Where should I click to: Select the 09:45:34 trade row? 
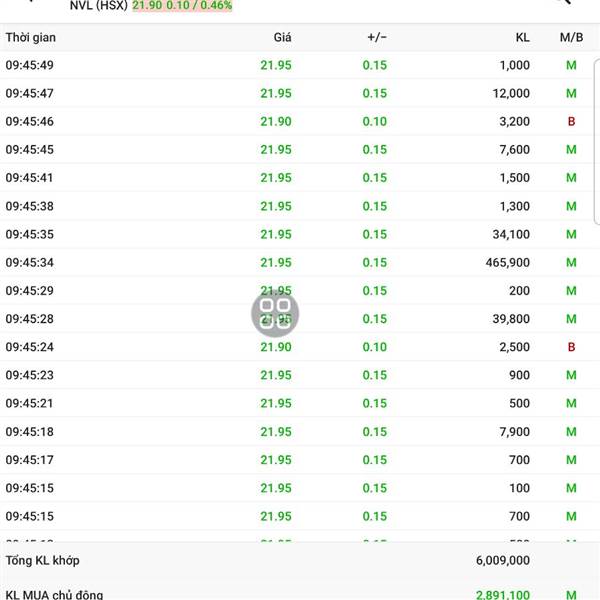click(296, 262)
